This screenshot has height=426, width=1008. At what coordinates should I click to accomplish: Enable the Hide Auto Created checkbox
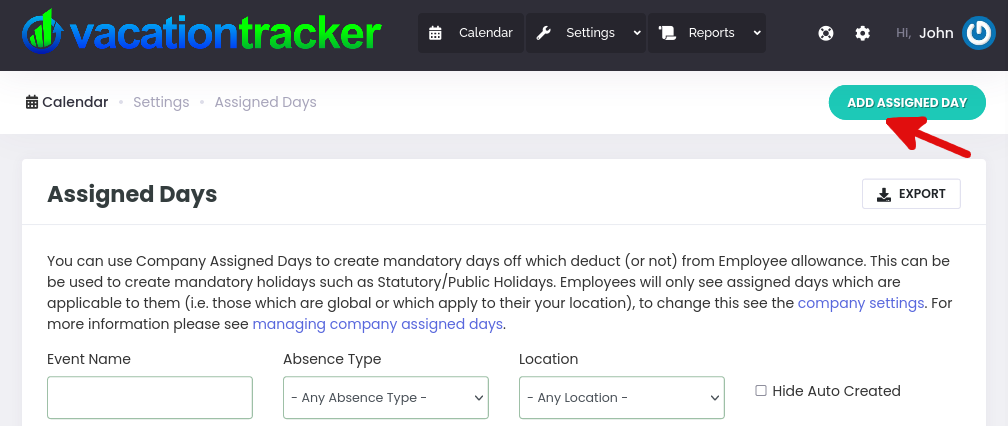point(761,391)
